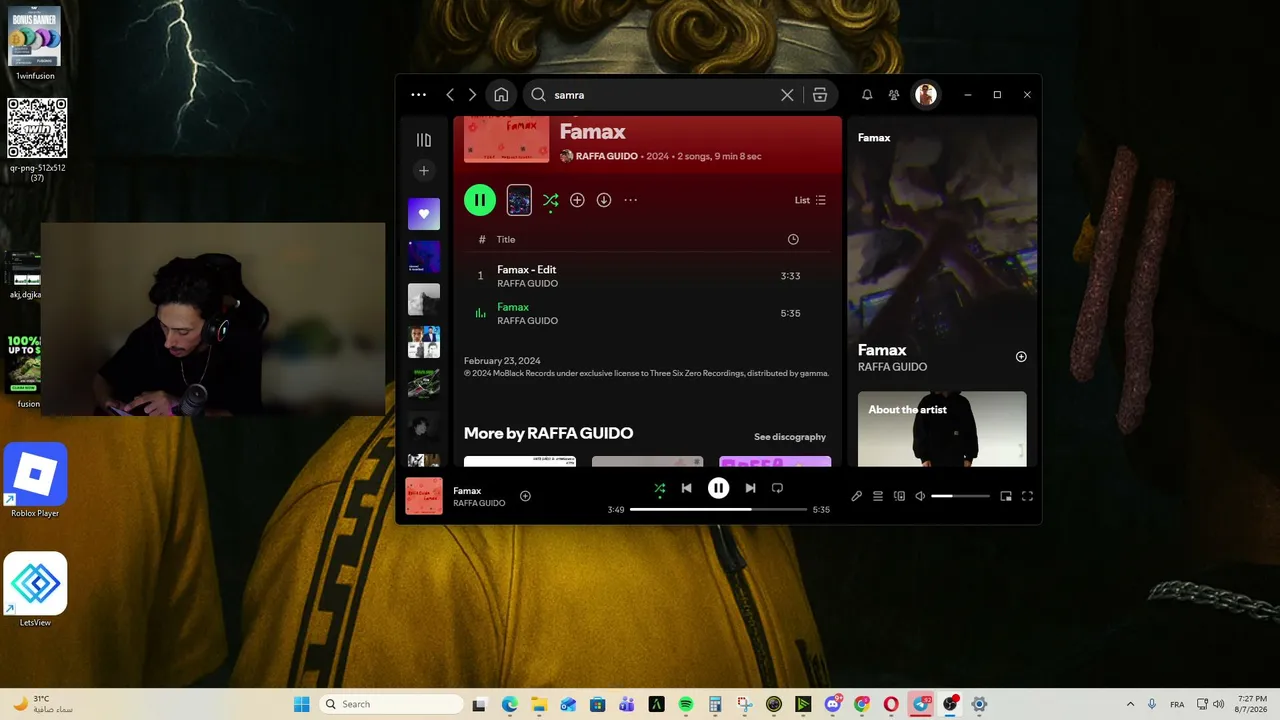Open the play queue
1280x720 pixels.
(878, 496)
